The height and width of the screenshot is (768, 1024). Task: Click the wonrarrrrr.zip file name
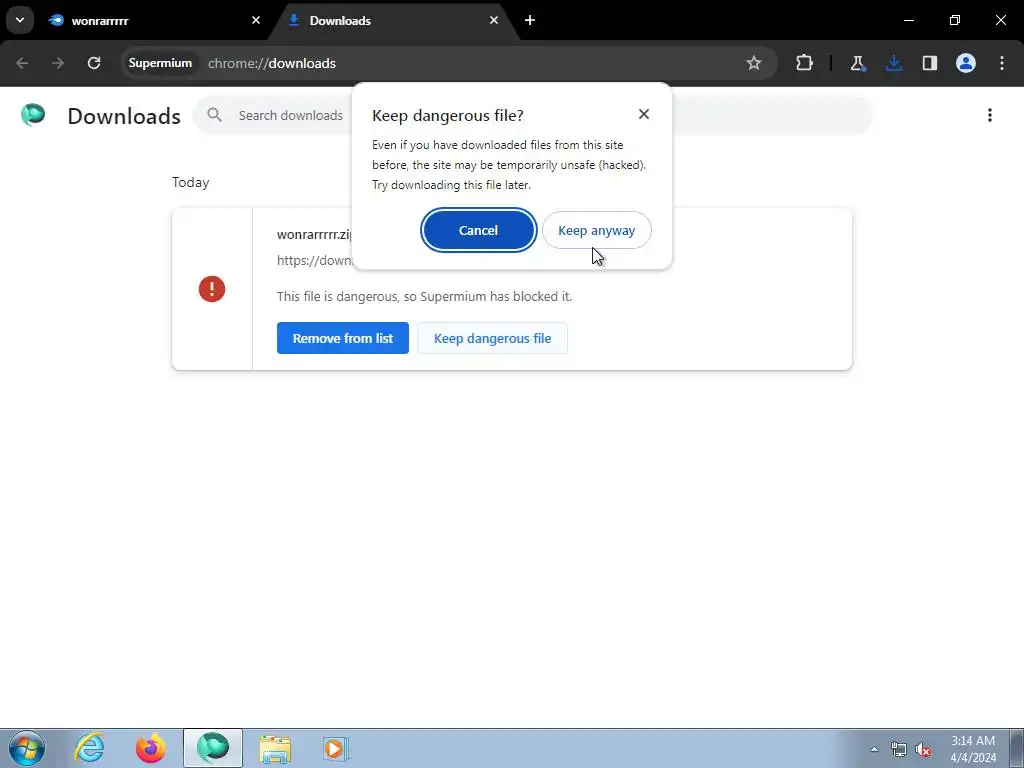click(313, 234)
